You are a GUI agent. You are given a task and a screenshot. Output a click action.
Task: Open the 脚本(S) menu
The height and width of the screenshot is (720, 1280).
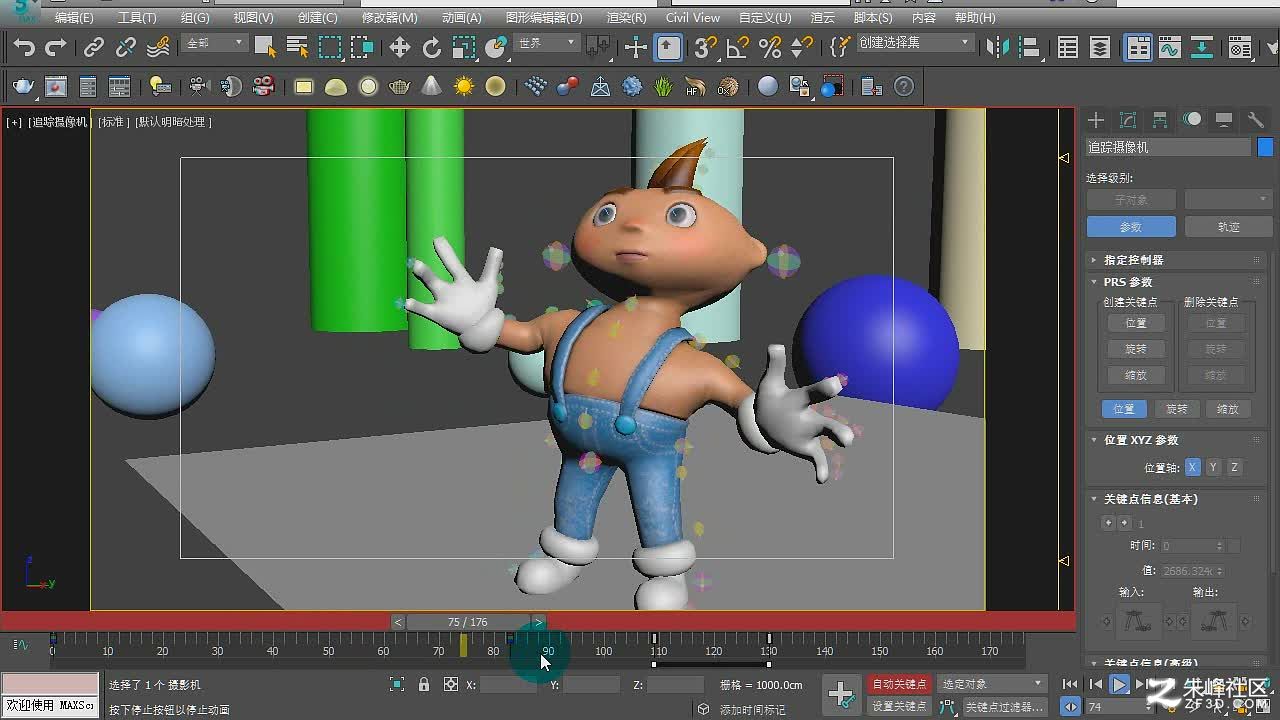point(873,18)
